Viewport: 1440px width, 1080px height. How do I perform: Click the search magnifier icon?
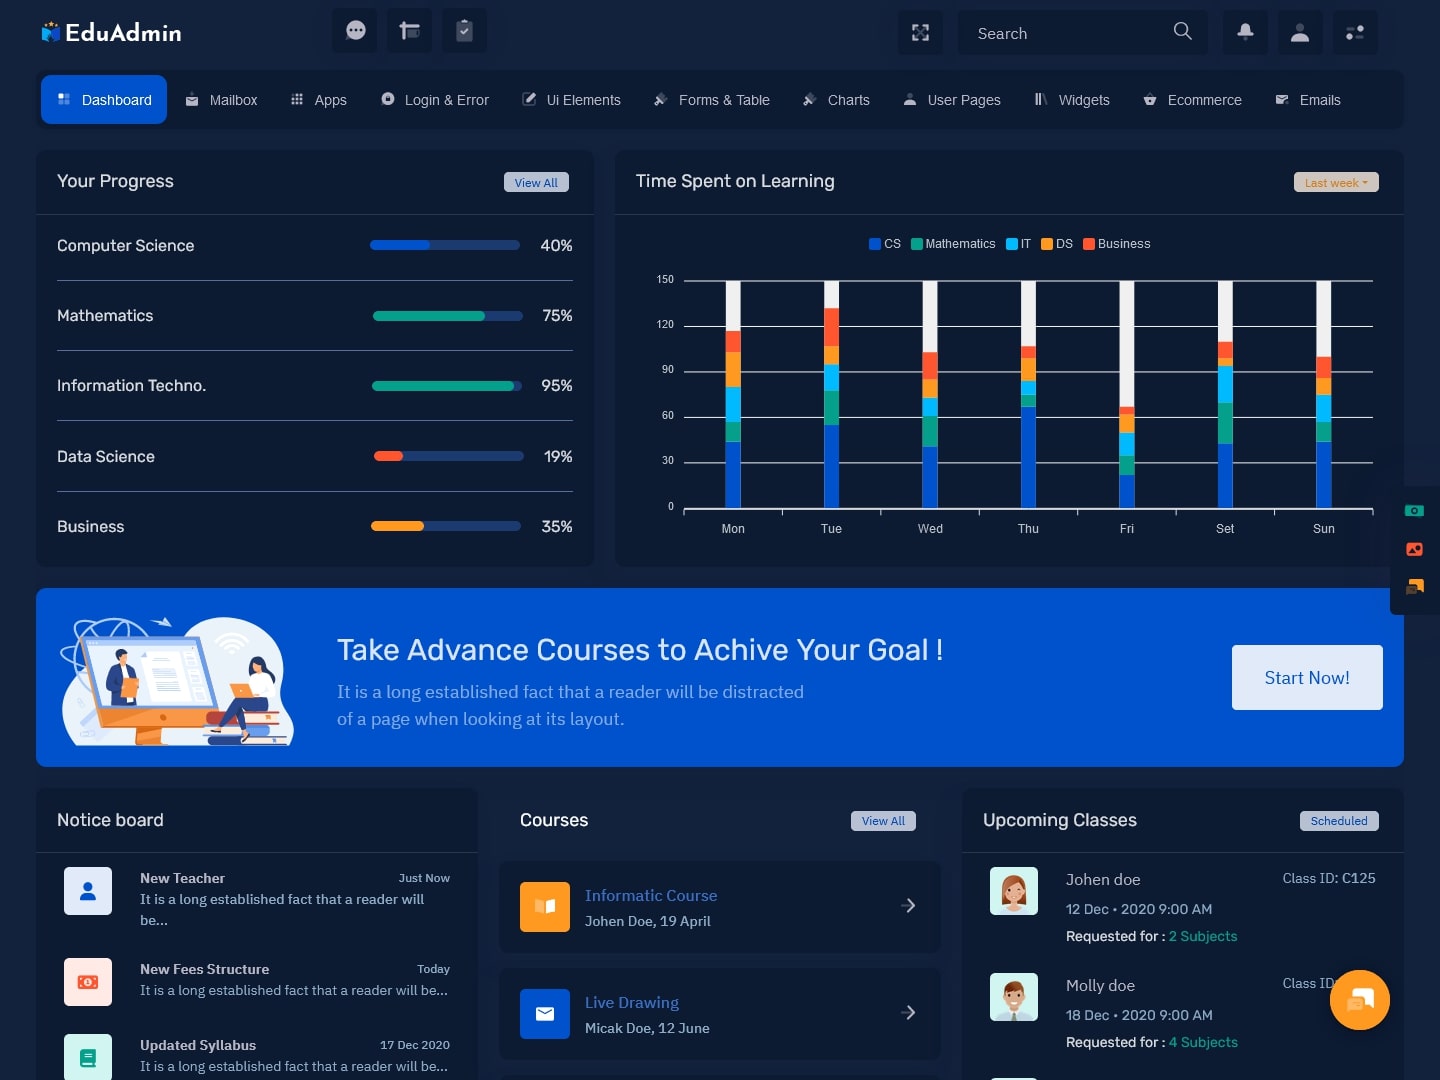click(1182, 31)
